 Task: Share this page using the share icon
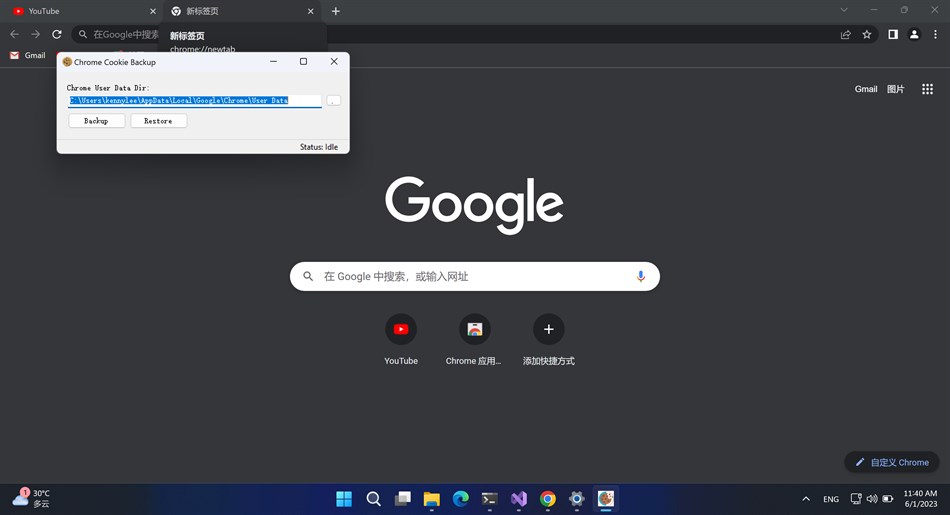coord(845,35)
